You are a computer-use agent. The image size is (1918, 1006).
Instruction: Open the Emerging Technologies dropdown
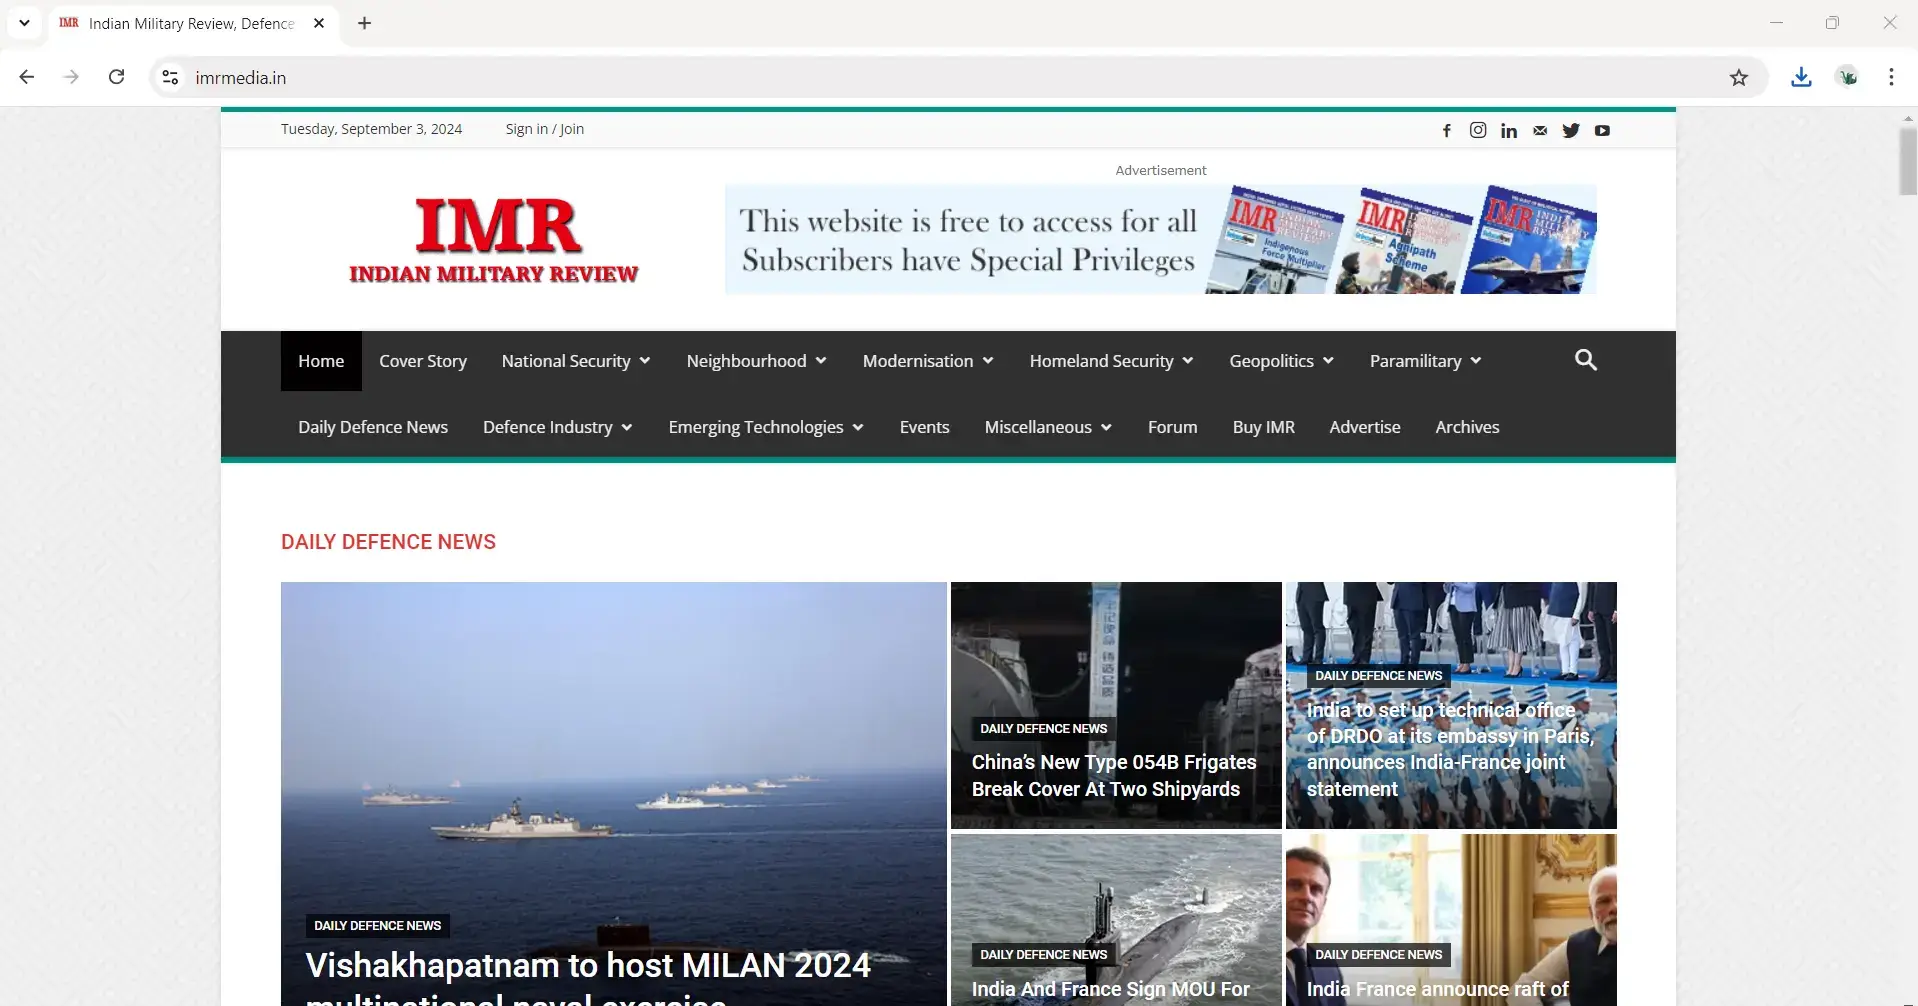(x=765, y=427)
